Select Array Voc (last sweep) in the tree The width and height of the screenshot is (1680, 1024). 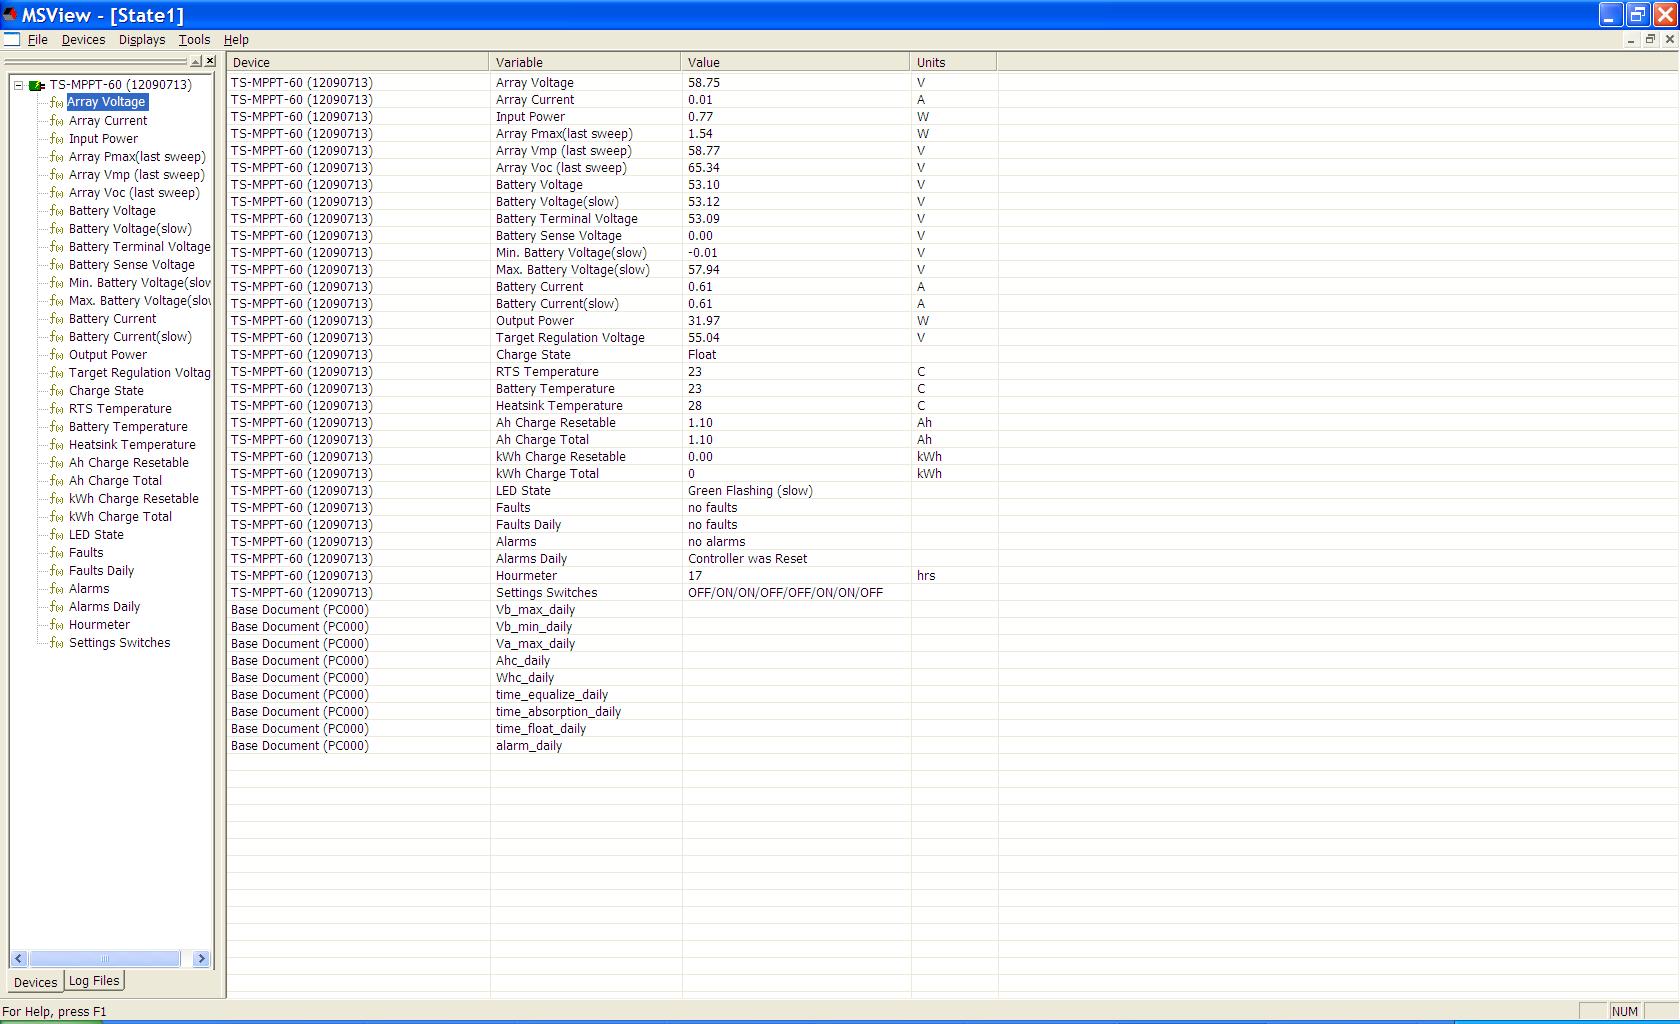134,193
